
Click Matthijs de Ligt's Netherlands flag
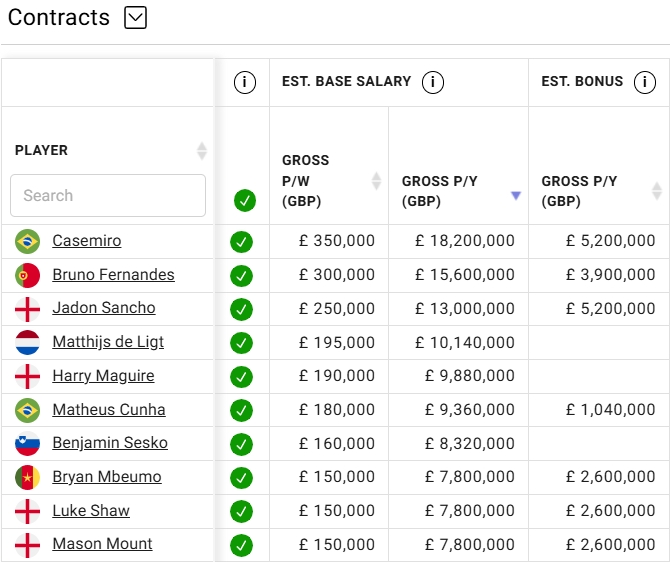[x=27, y=342]
